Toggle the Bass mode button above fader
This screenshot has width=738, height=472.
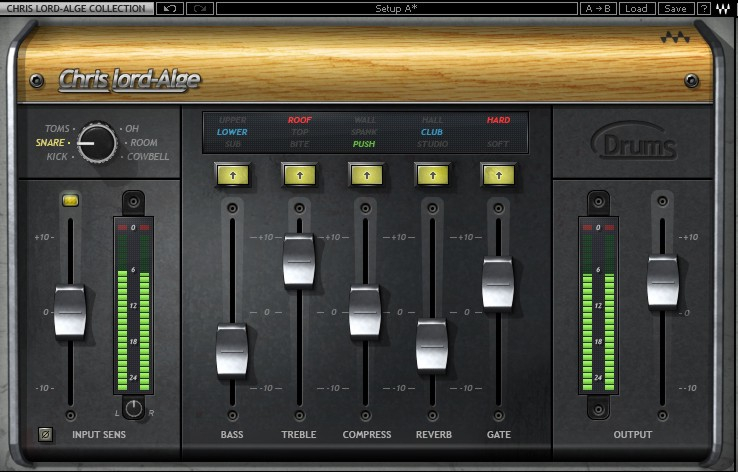click(x=232, y=175)
